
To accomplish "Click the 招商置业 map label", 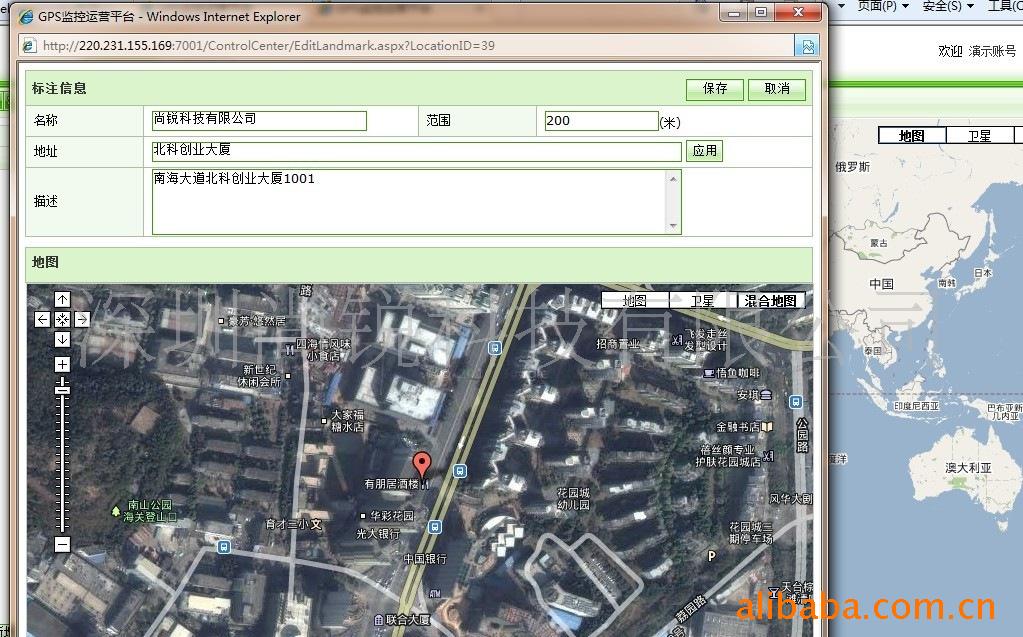I will [x=618, y=344].
